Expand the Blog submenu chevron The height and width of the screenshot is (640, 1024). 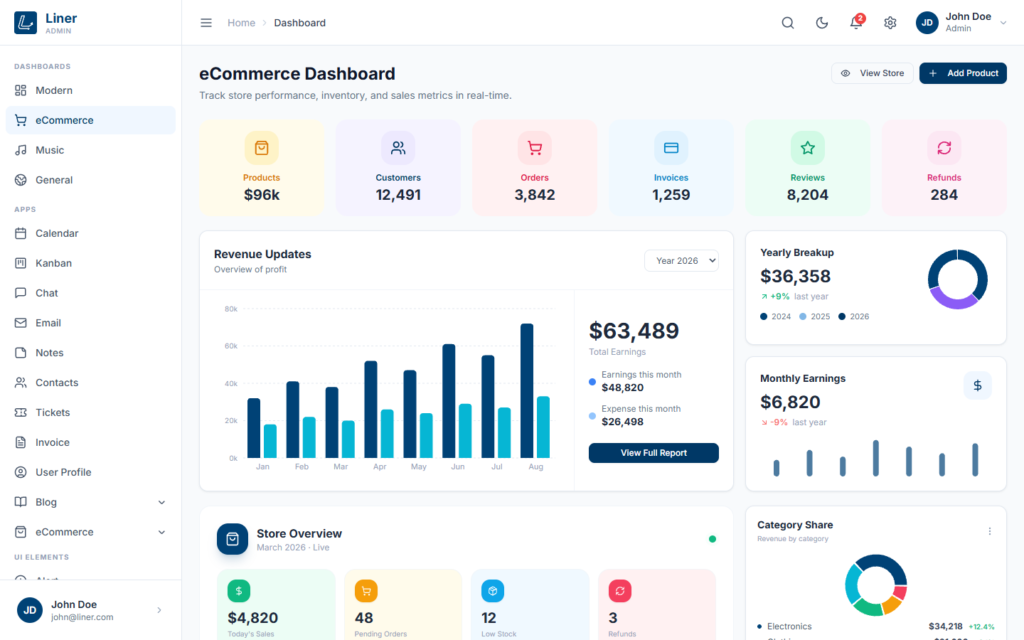coord(161,502)
